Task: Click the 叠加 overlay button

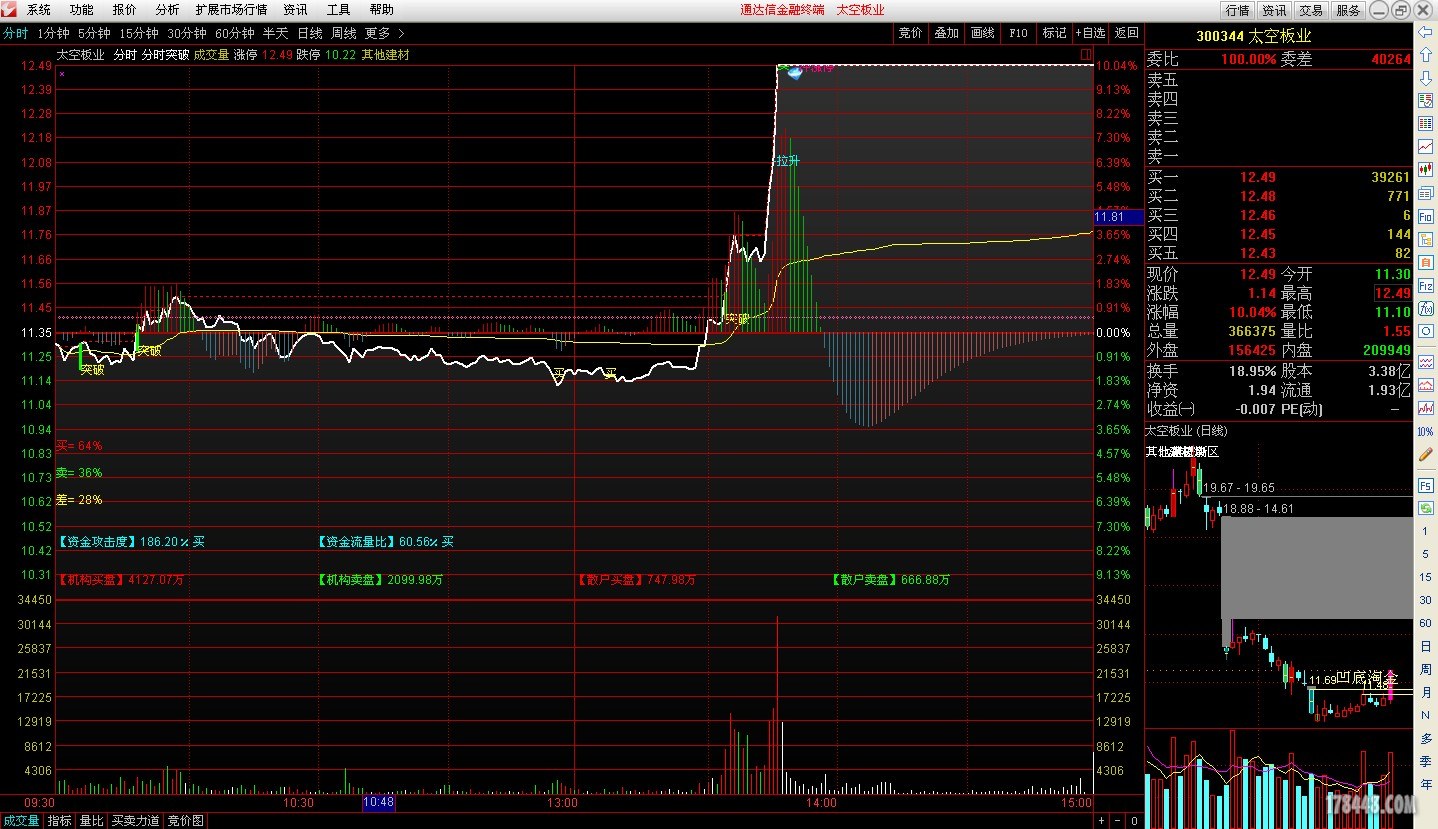Action: click(946, 33)
